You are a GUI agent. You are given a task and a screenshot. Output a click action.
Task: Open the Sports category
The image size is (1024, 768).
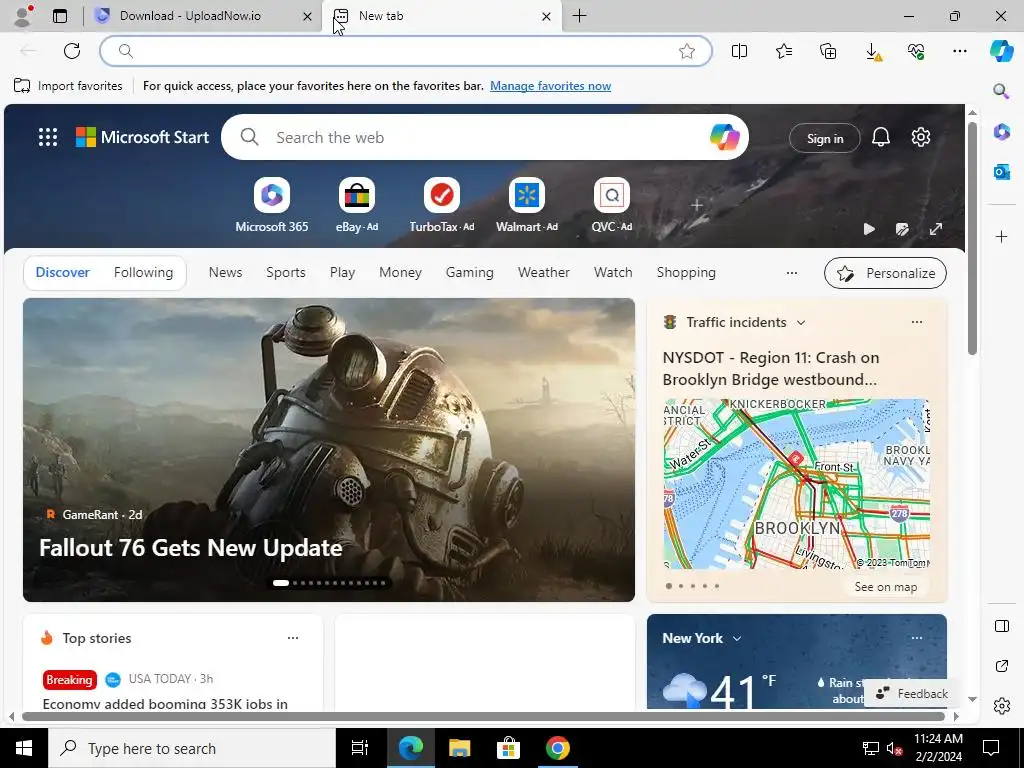click(285, 272)
